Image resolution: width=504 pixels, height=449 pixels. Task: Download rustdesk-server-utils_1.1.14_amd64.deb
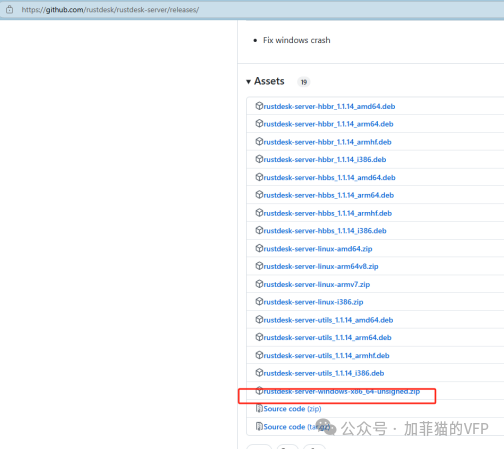[328, 320]
